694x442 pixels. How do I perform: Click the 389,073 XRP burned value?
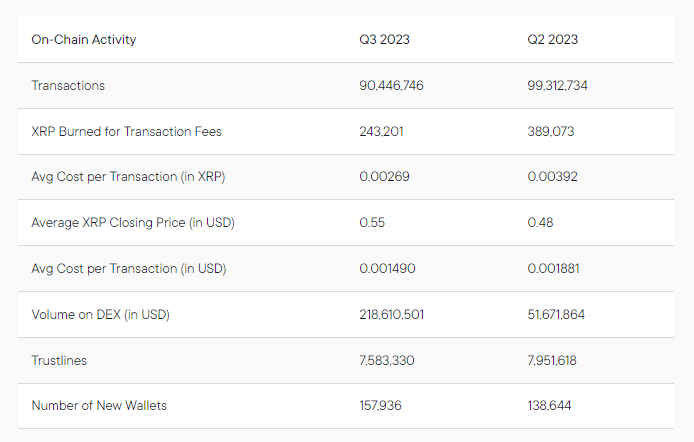coord(551,131)
